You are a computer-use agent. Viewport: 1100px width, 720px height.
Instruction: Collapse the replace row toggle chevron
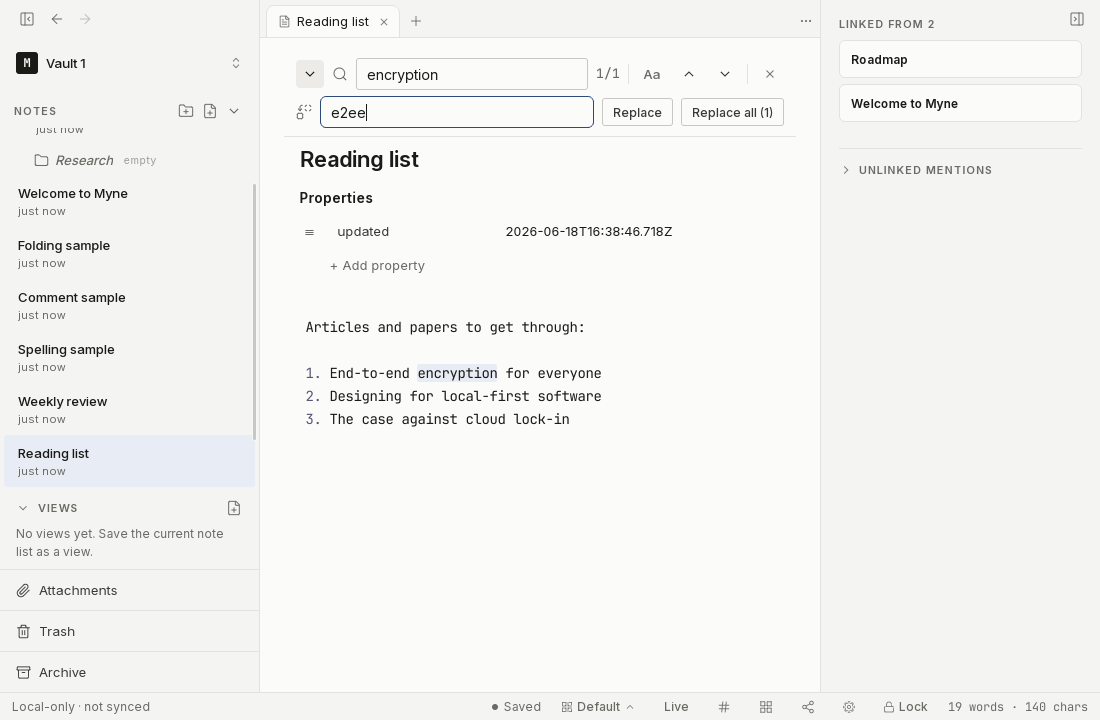(309, 74)
